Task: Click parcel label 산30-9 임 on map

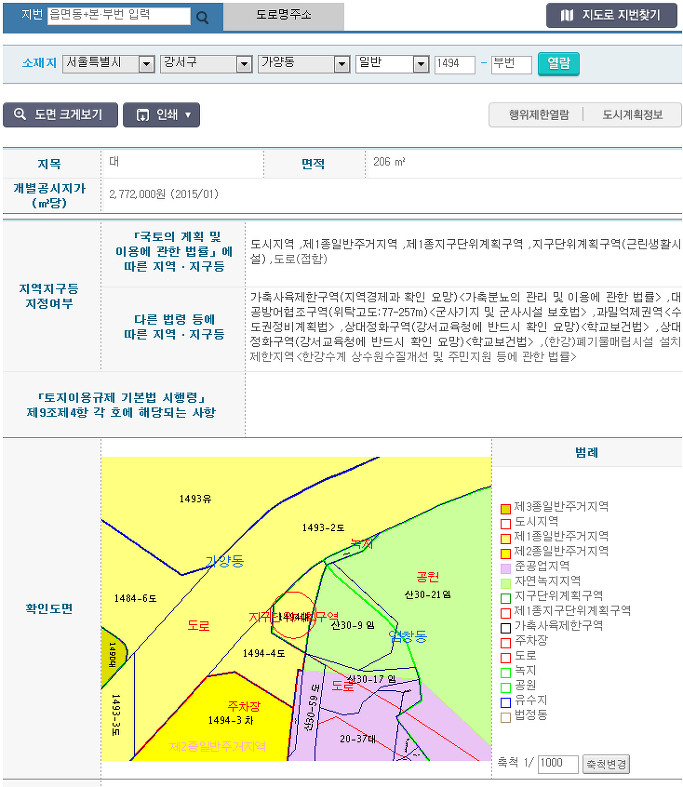Action: (x=352, y=625)
